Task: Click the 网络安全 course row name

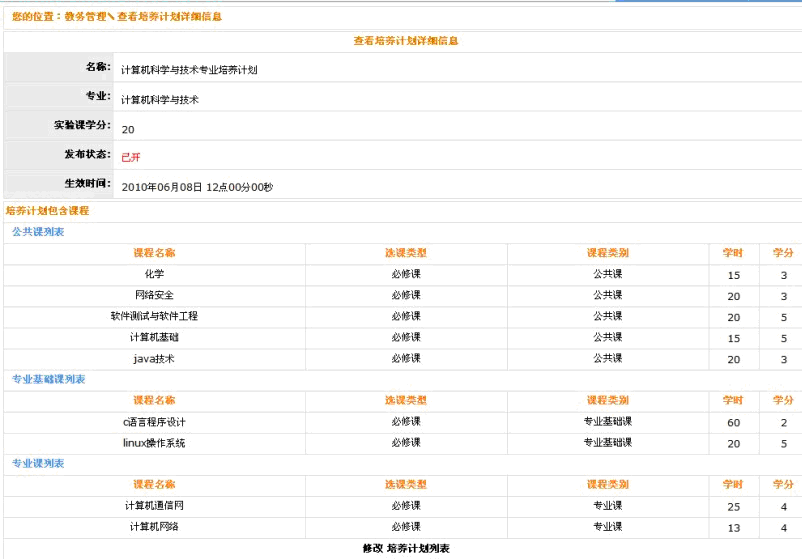Action: coord(154,295)
